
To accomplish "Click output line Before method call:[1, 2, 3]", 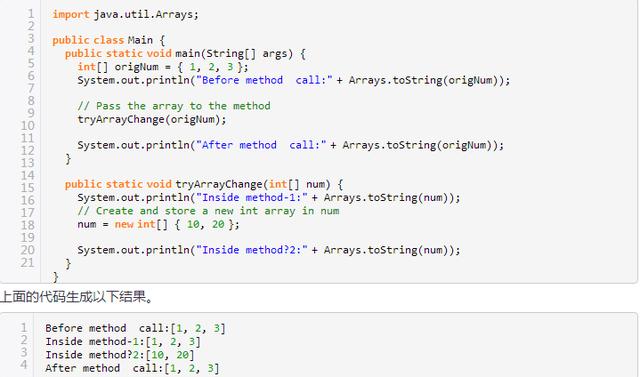I will coord(135,328).
